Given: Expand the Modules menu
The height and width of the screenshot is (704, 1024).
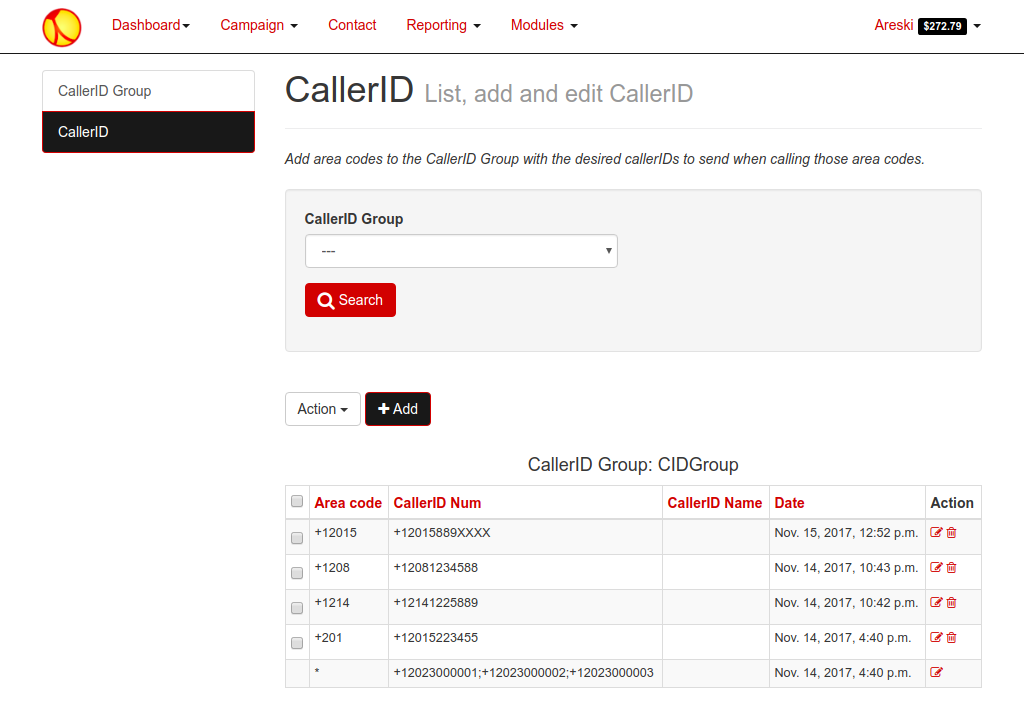Looking at the screenshot, I should point(544,25).
